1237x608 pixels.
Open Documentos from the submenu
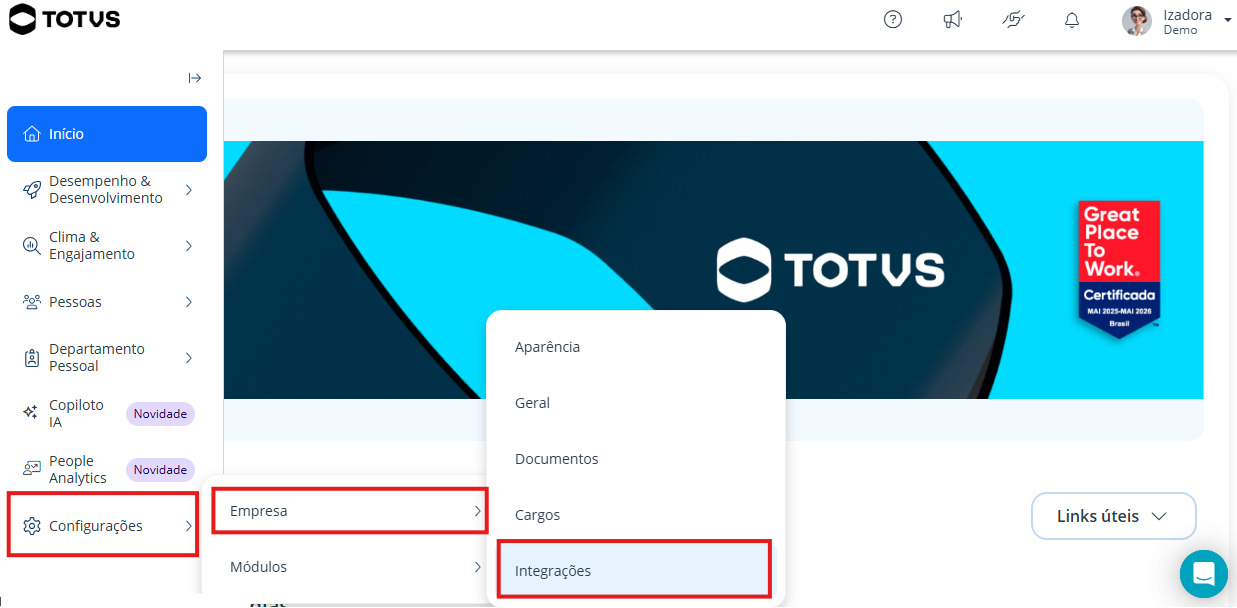(x=636, y=459)
